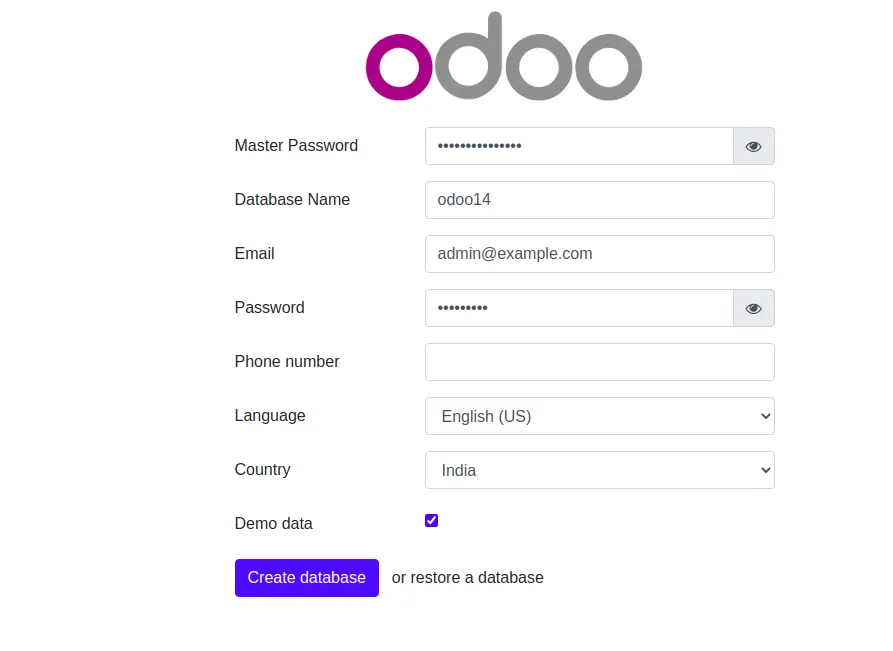Select the Database Name field containing odoo14
Screen dimensions: 893x651
(600, 200)
